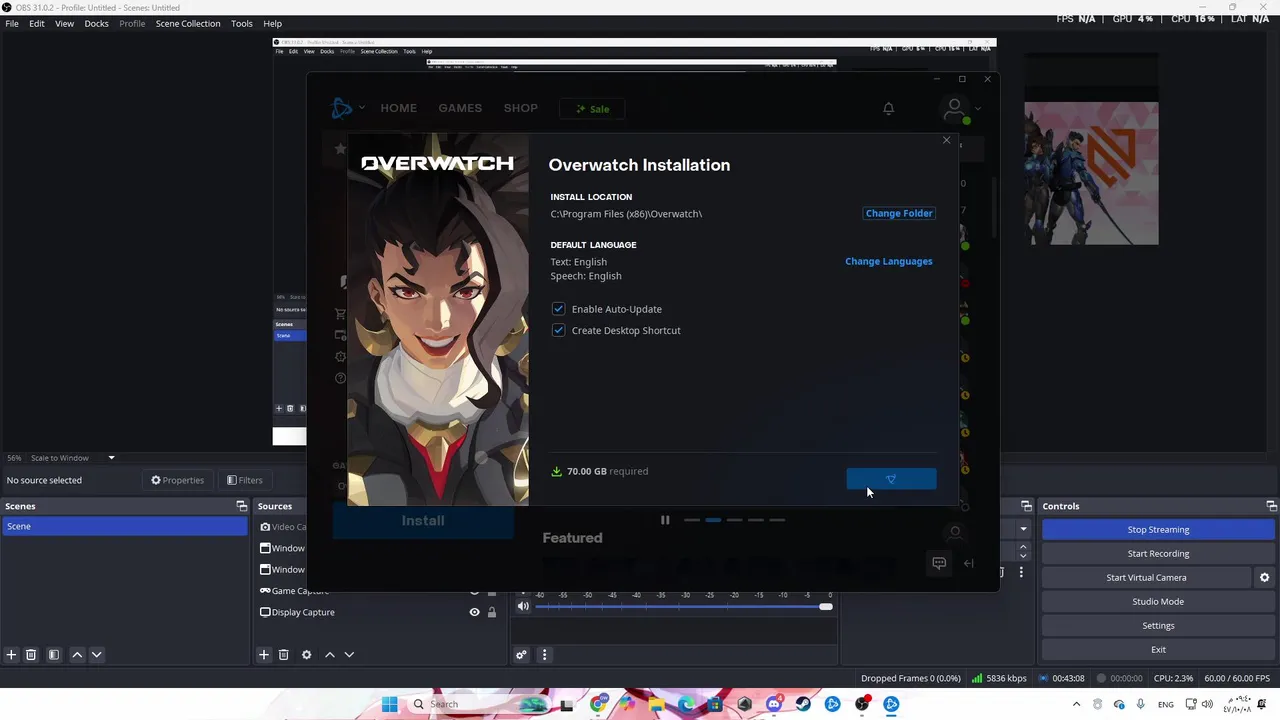The image size is (1280, 720).
Task: Select the highlighted second Featured carousel indicator
Action: click(x=713, y=520)
